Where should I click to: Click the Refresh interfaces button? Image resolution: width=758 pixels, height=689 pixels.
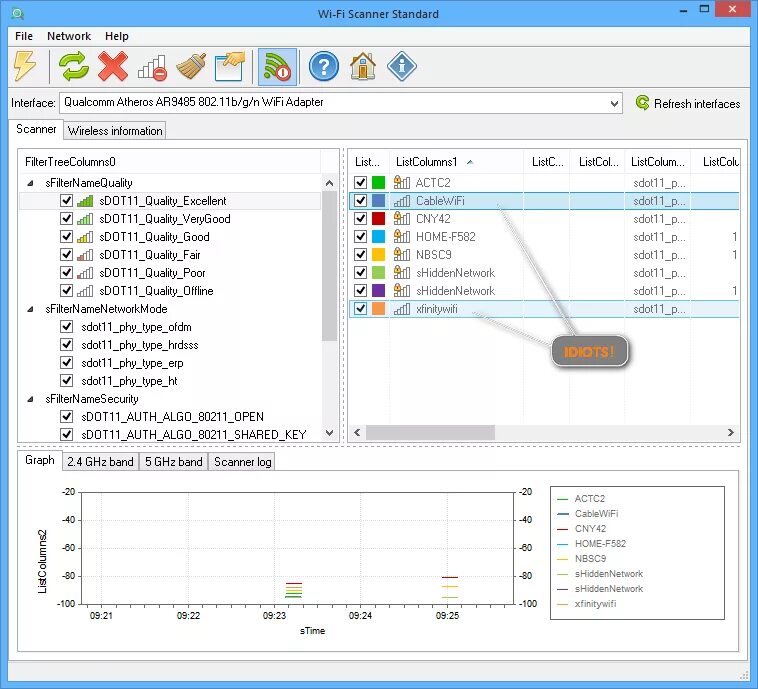(688, 103)
